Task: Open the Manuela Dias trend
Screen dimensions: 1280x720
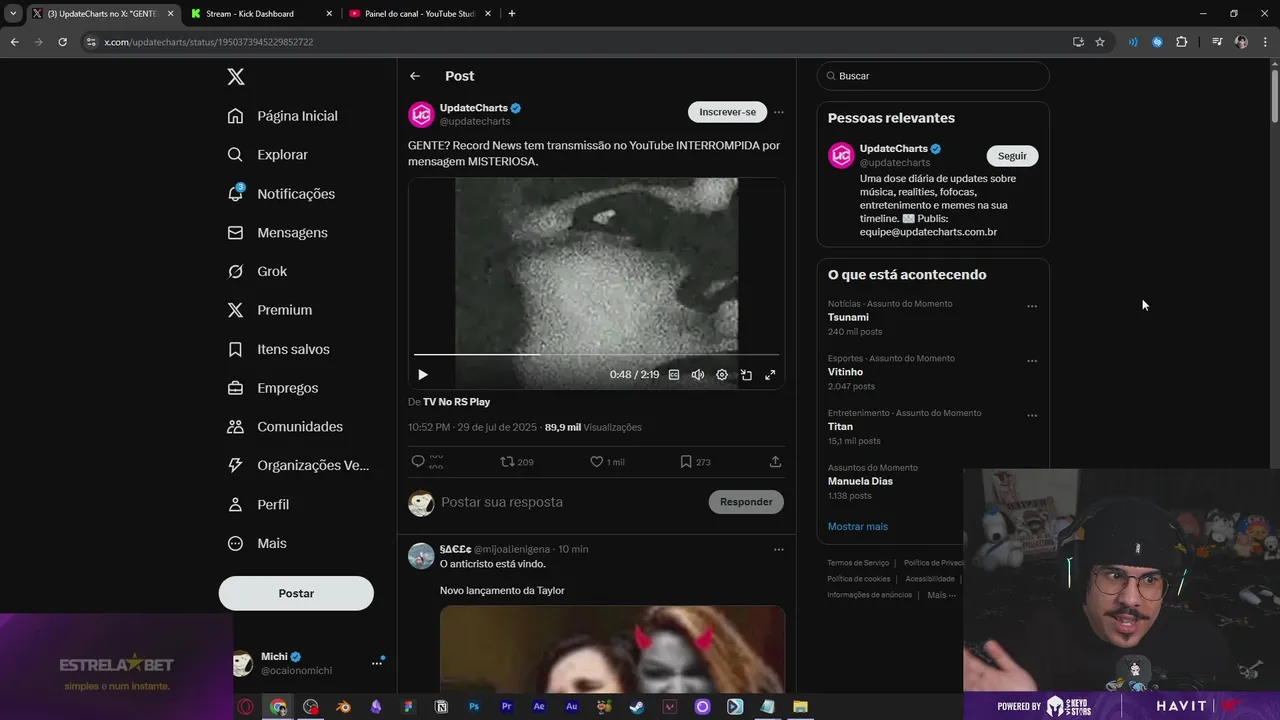Action: [x=860, y=481]
